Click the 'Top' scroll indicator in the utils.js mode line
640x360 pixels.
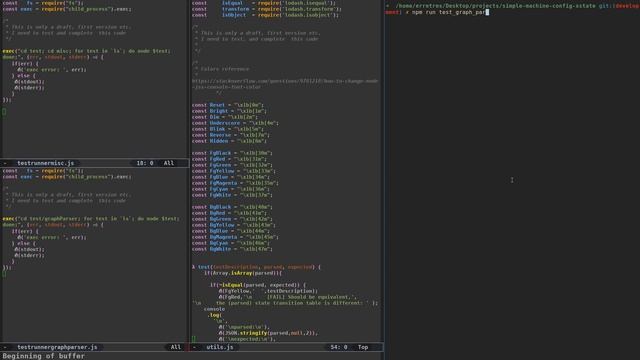click(363, 347)
